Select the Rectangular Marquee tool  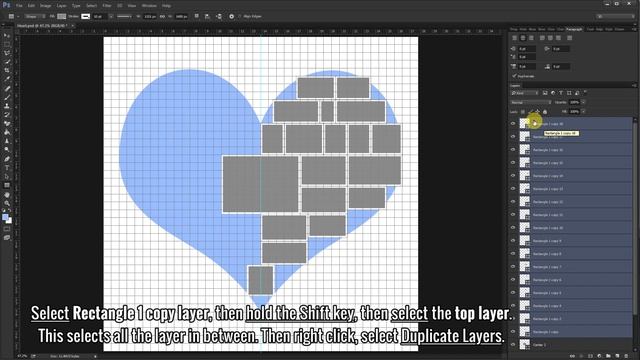point(7,44)
